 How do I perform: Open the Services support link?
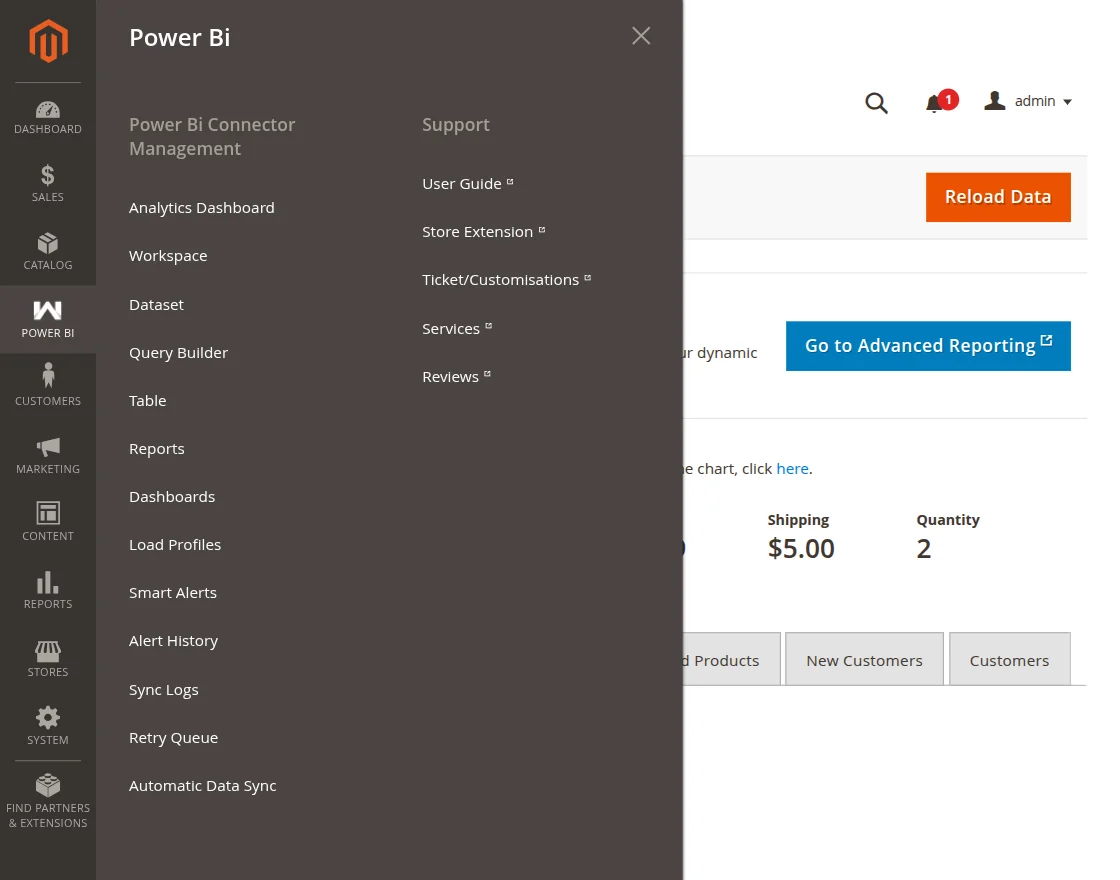457,329
